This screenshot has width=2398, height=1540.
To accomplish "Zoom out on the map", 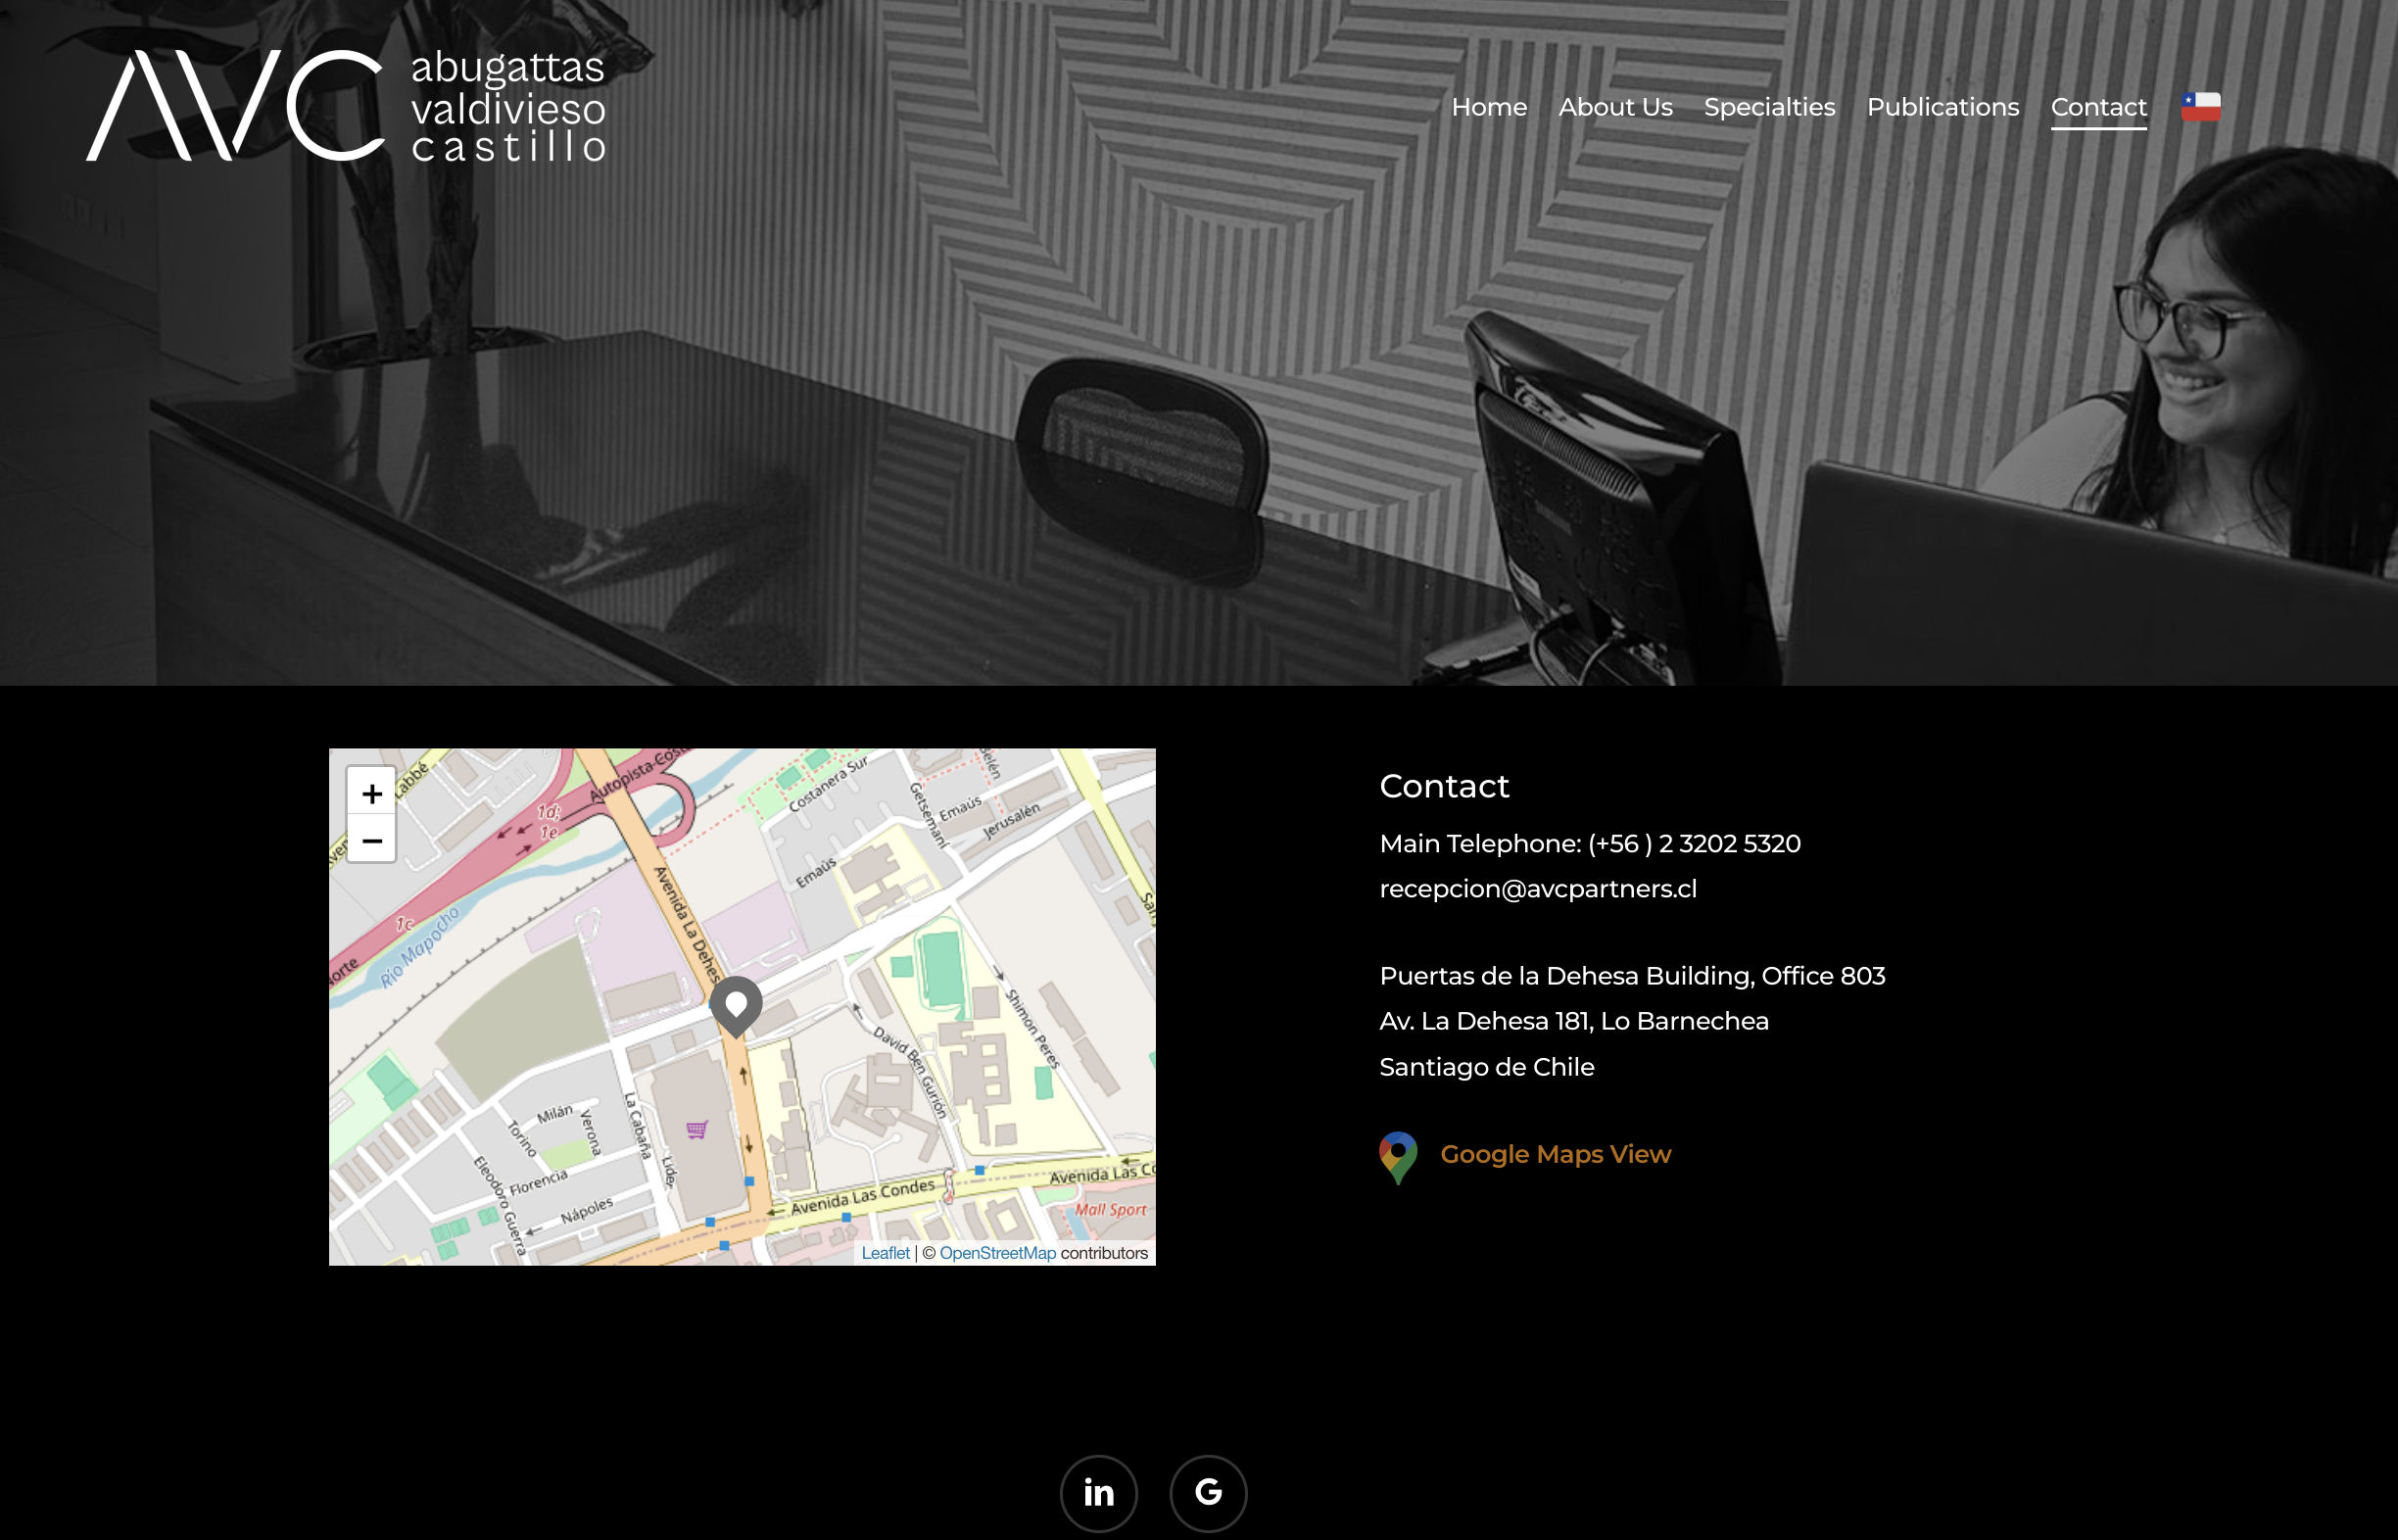I will [372, 841].
